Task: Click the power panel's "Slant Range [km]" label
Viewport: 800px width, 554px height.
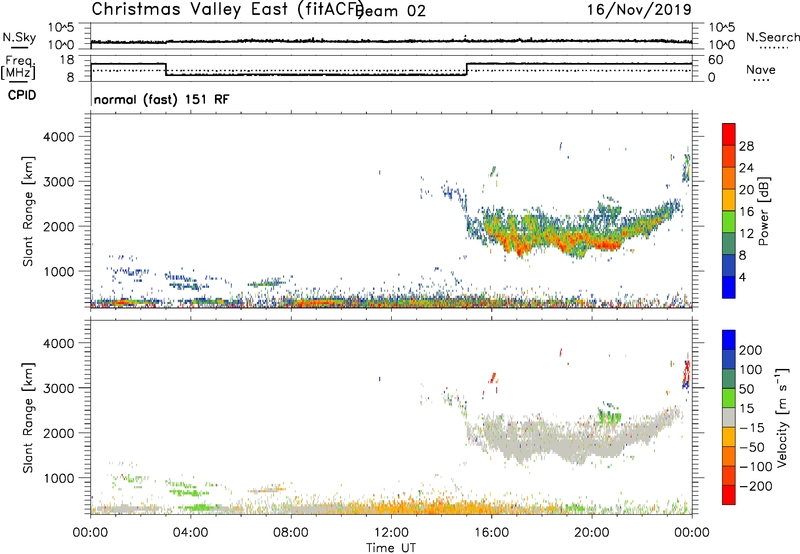Action: click(28, 211)
